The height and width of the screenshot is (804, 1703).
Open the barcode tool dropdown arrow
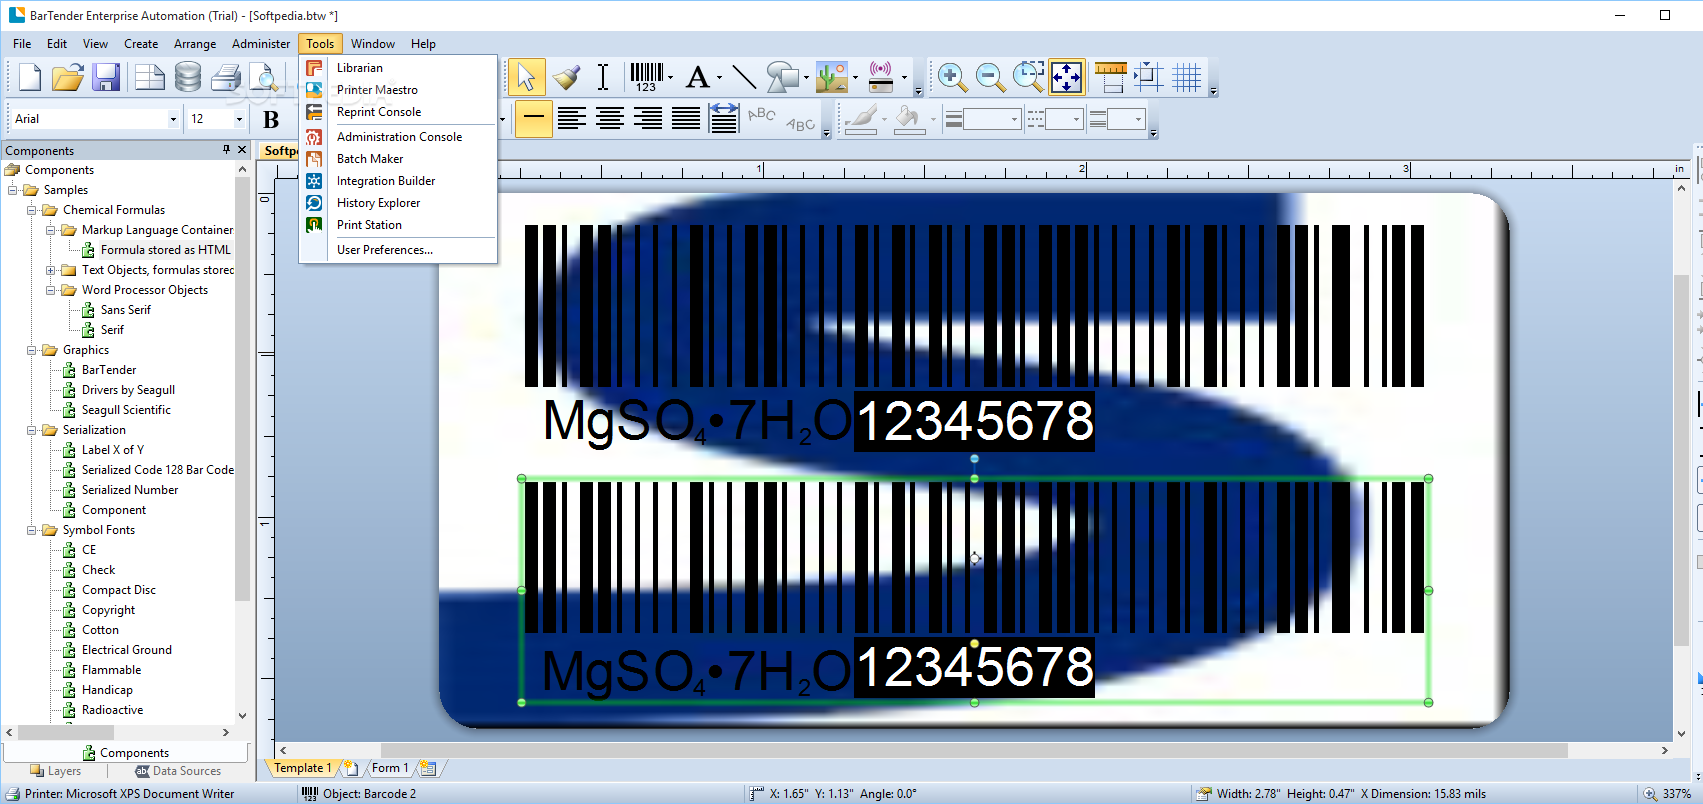click(670, 78)
